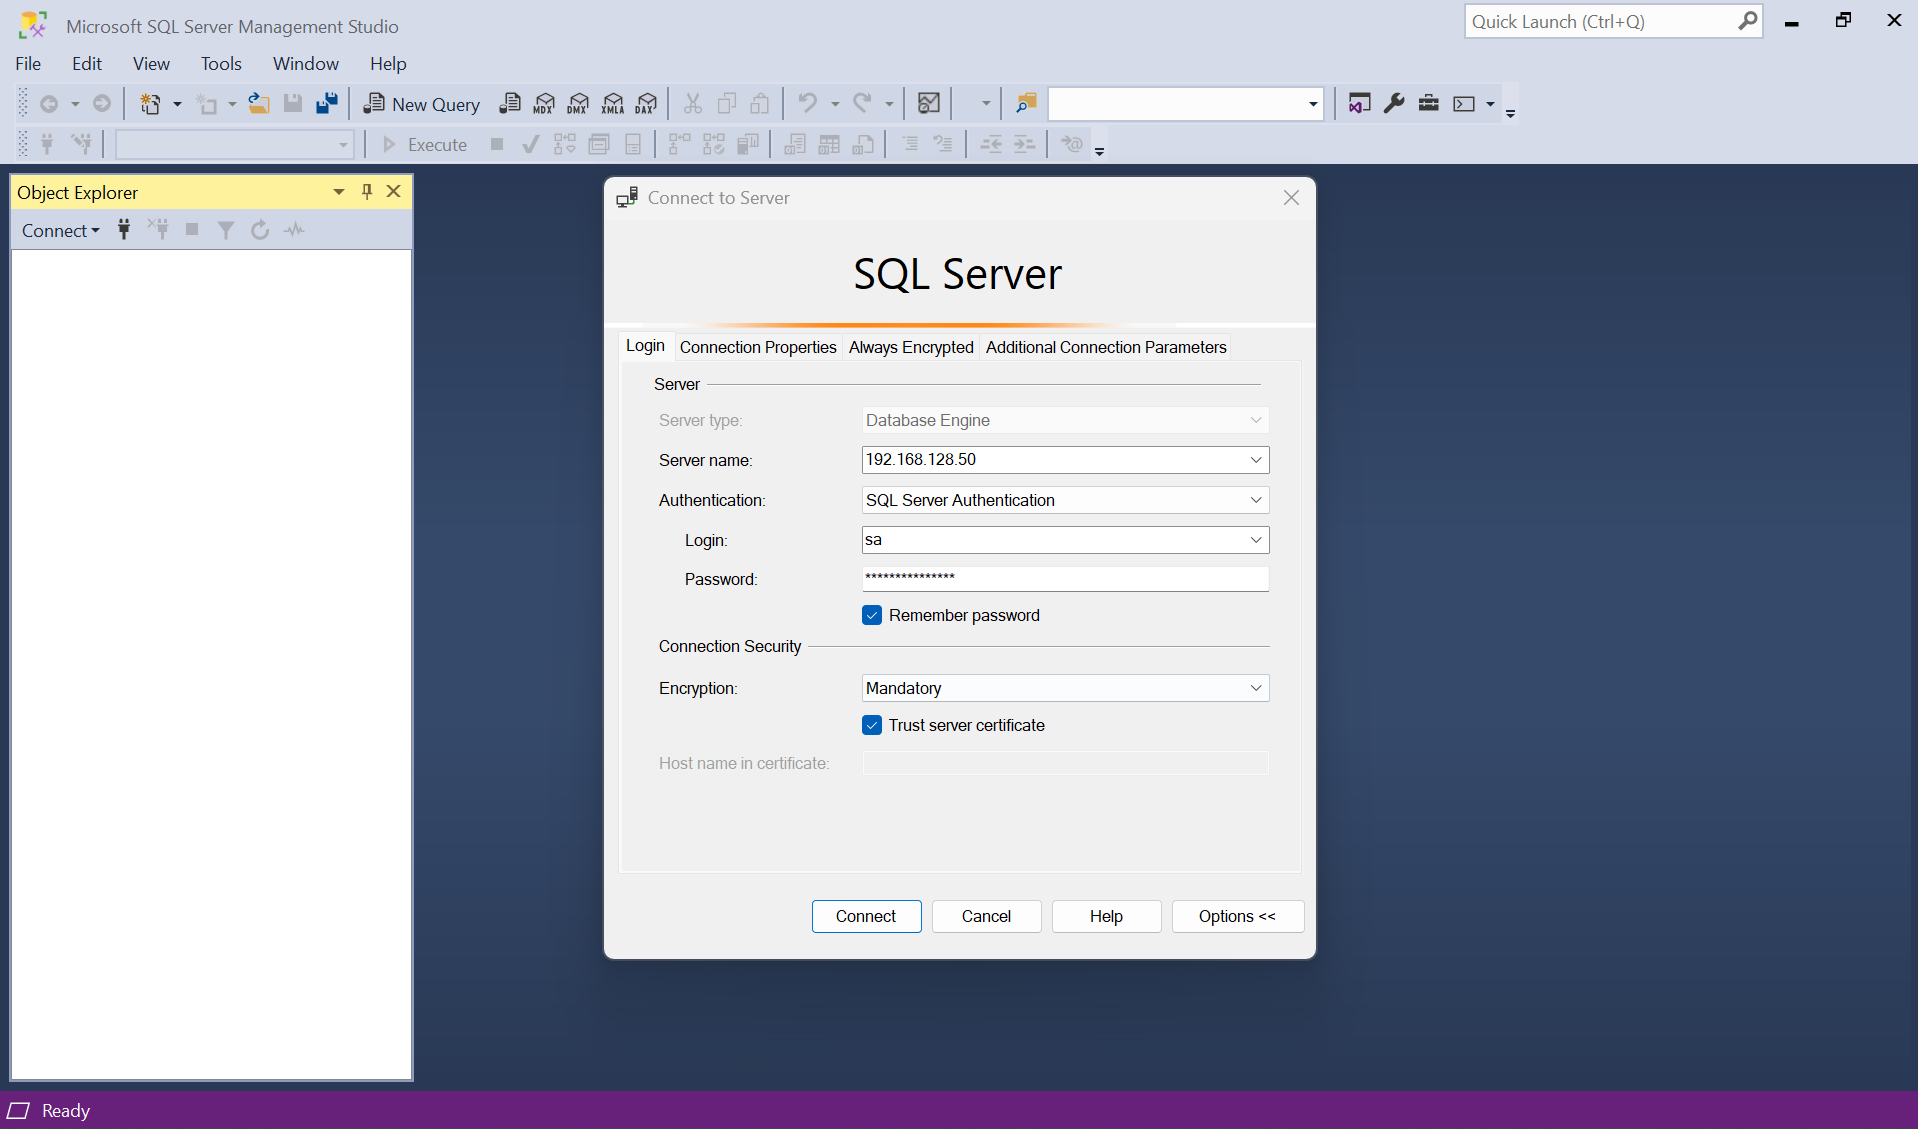This screenshot has width=1918, height=1129.
Task: Click the Visual Studio window icon in toolbar
Action: point(1359,104)
